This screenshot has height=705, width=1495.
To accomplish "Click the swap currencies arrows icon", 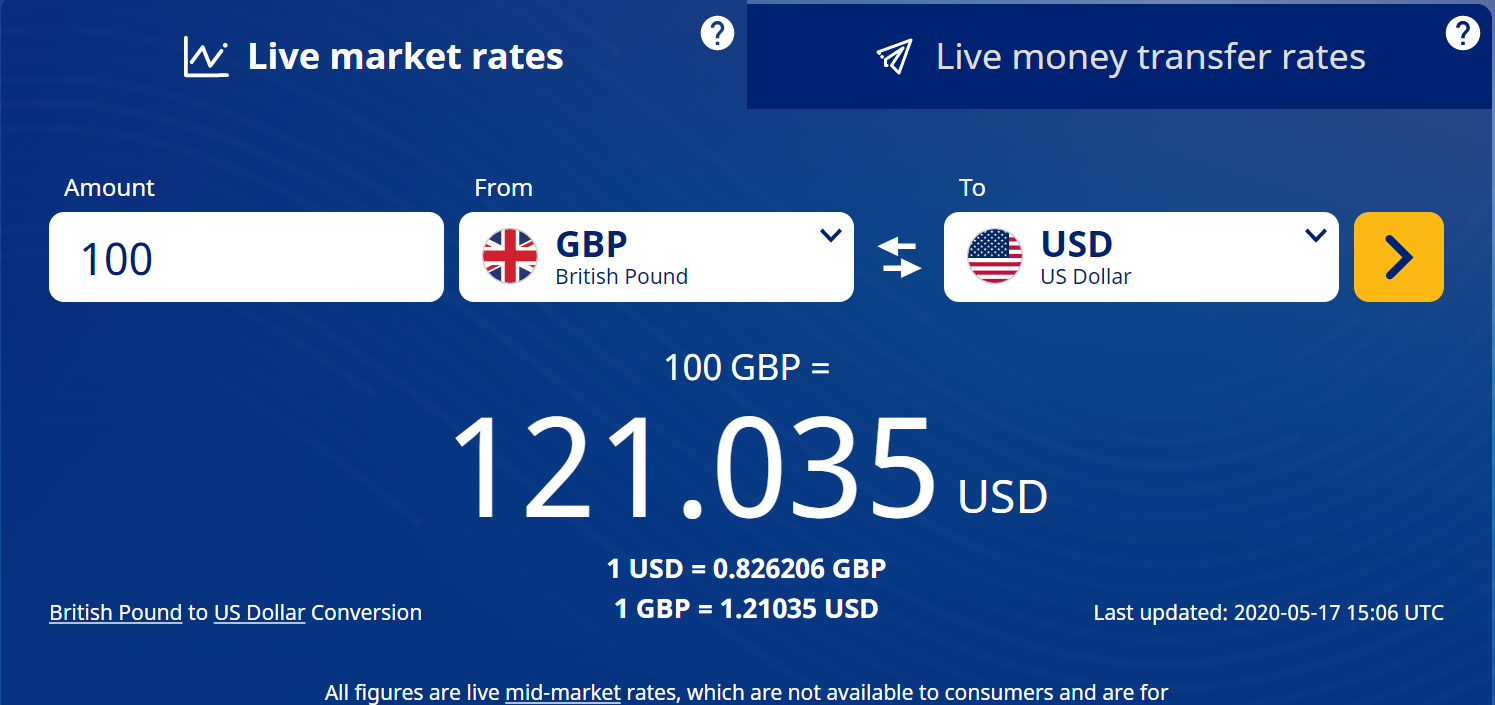I will [x=899, y=257].
